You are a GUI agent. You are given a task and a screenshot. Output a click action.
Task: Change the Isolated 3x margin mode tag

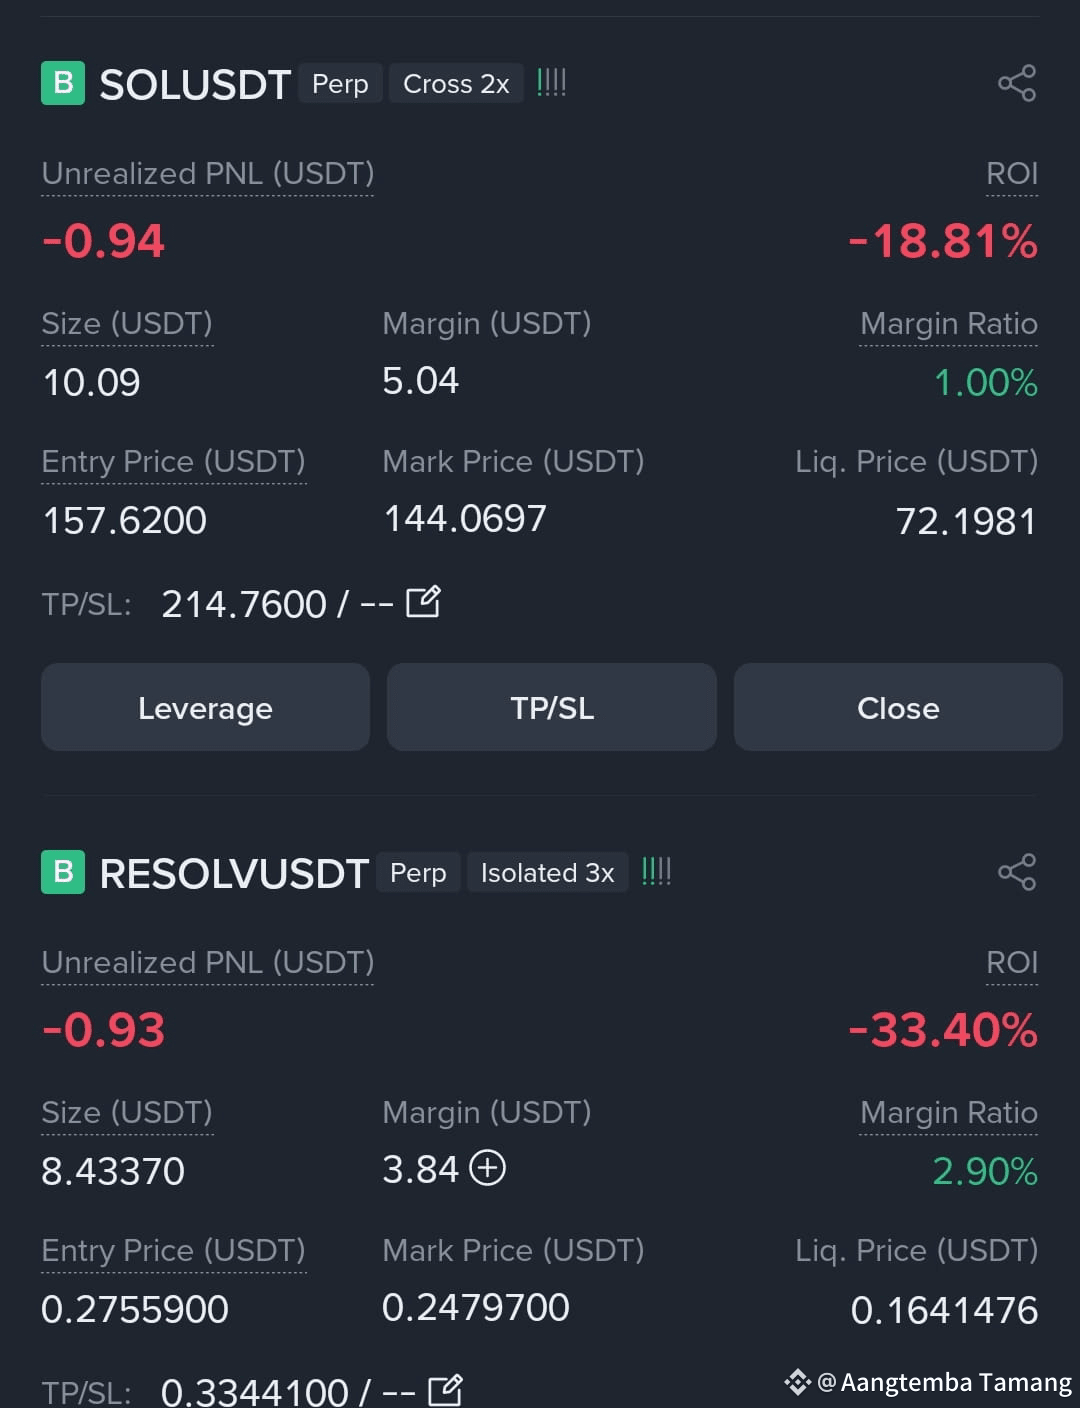point(547,872)
